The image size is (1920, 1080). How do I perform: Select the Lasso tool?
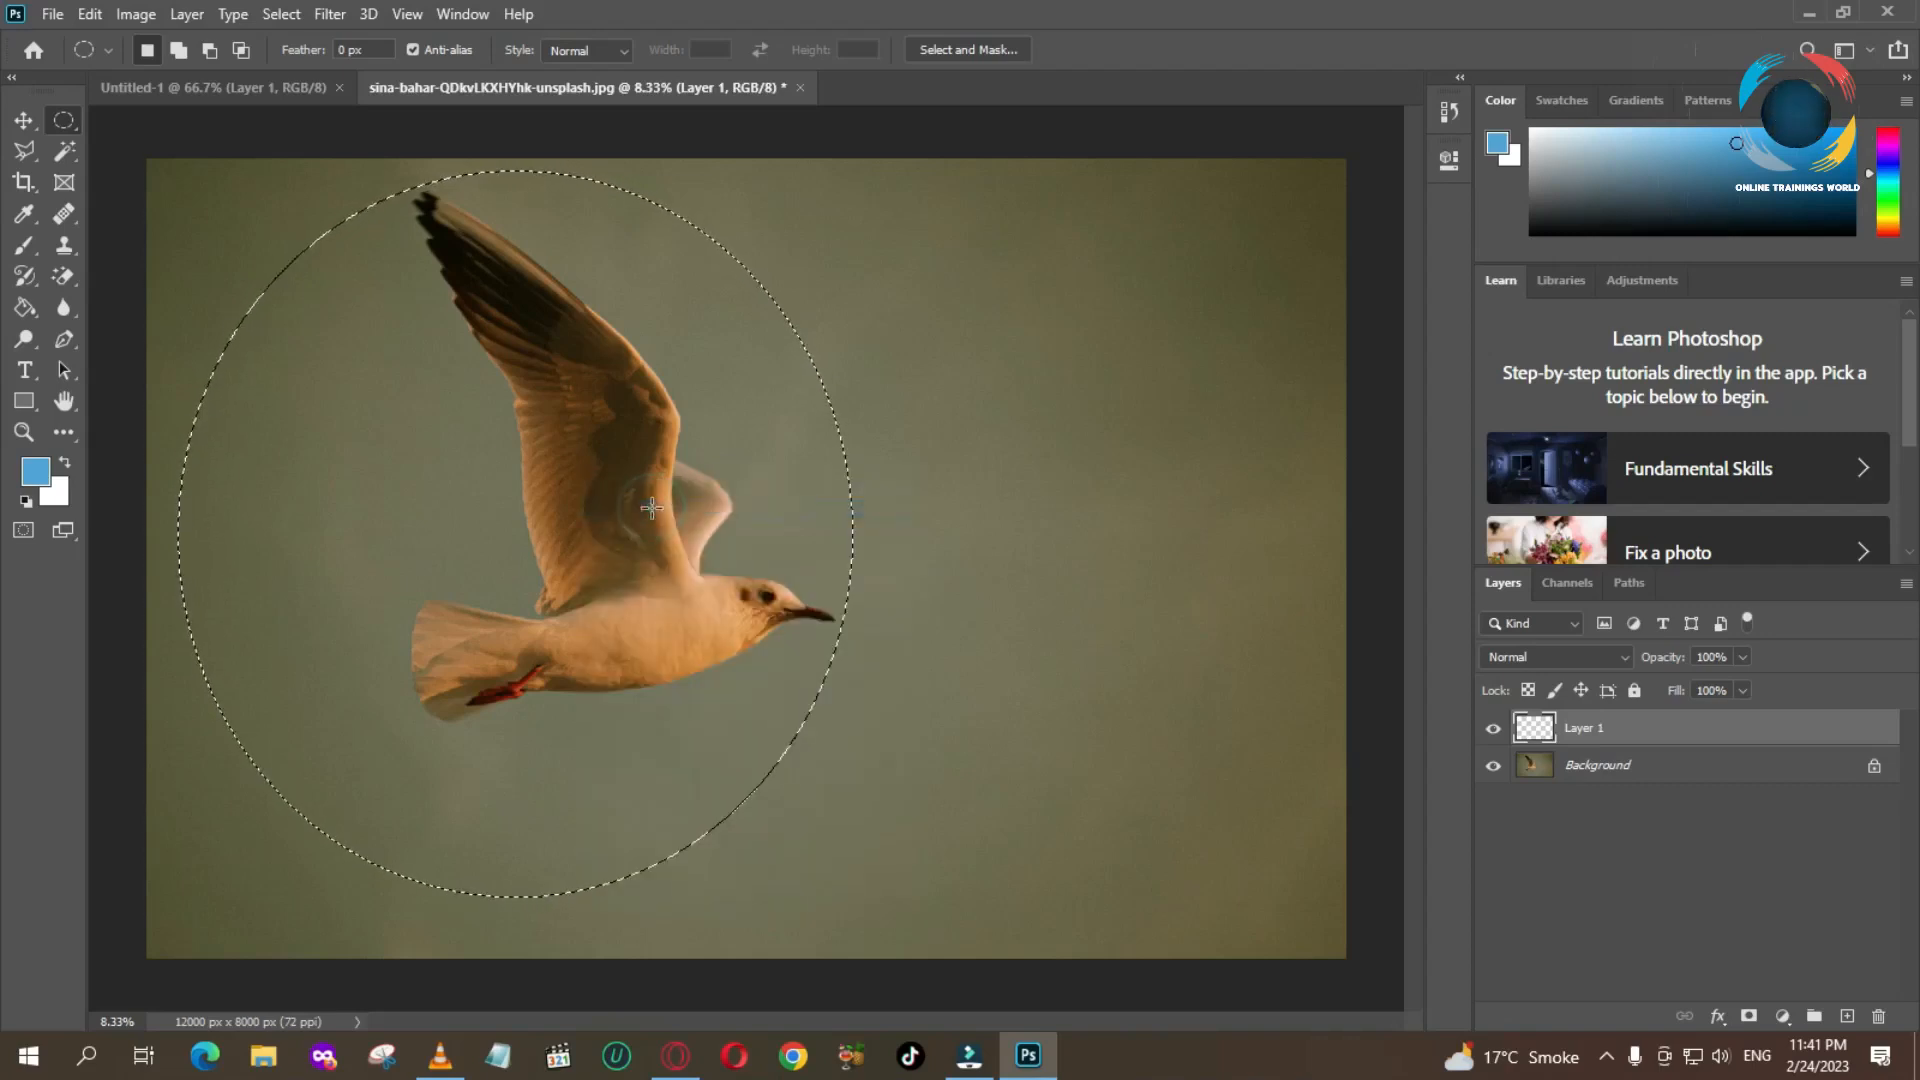(24, 149)
